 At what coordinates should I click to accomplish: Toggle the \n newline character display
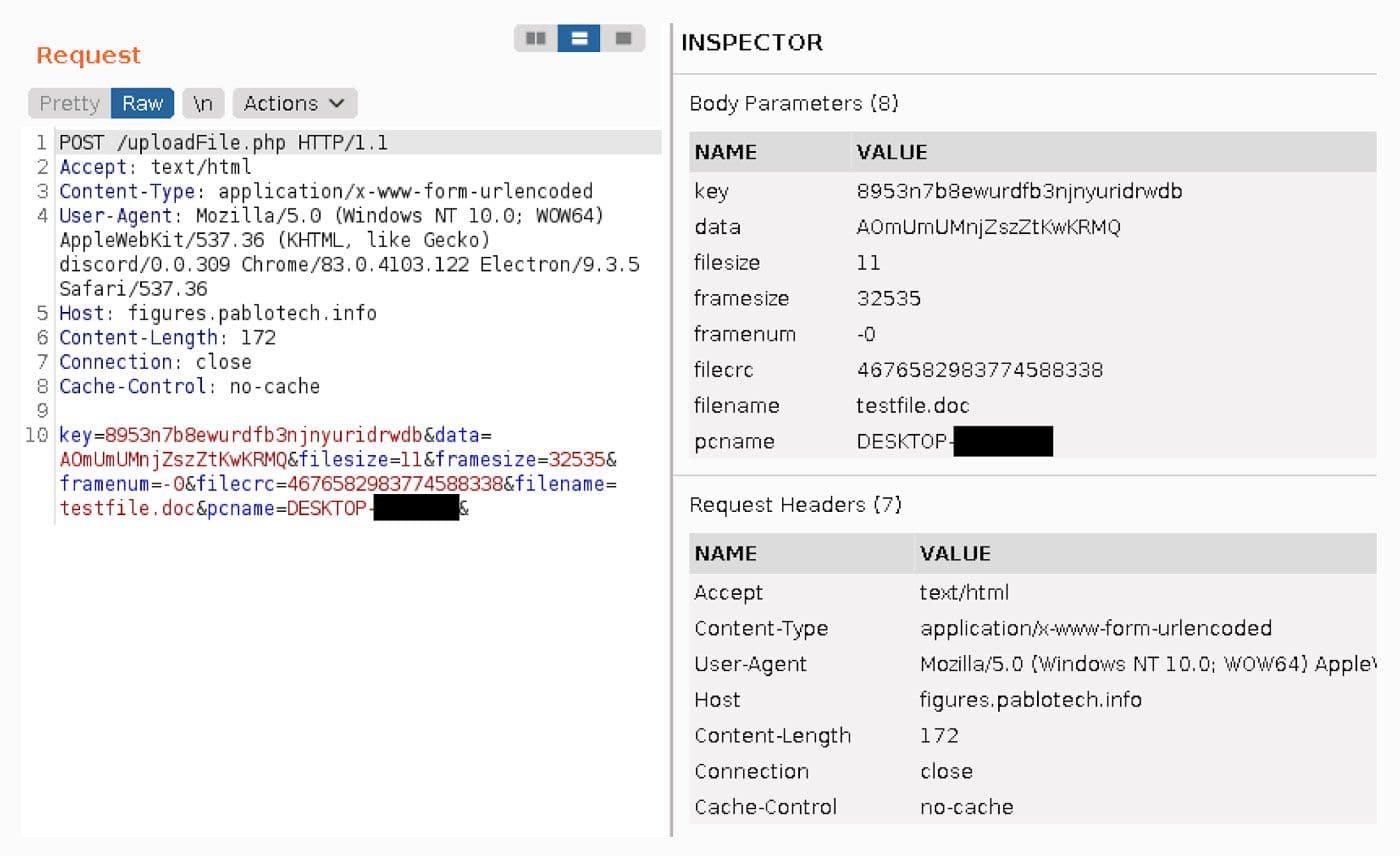coord(203,103)
